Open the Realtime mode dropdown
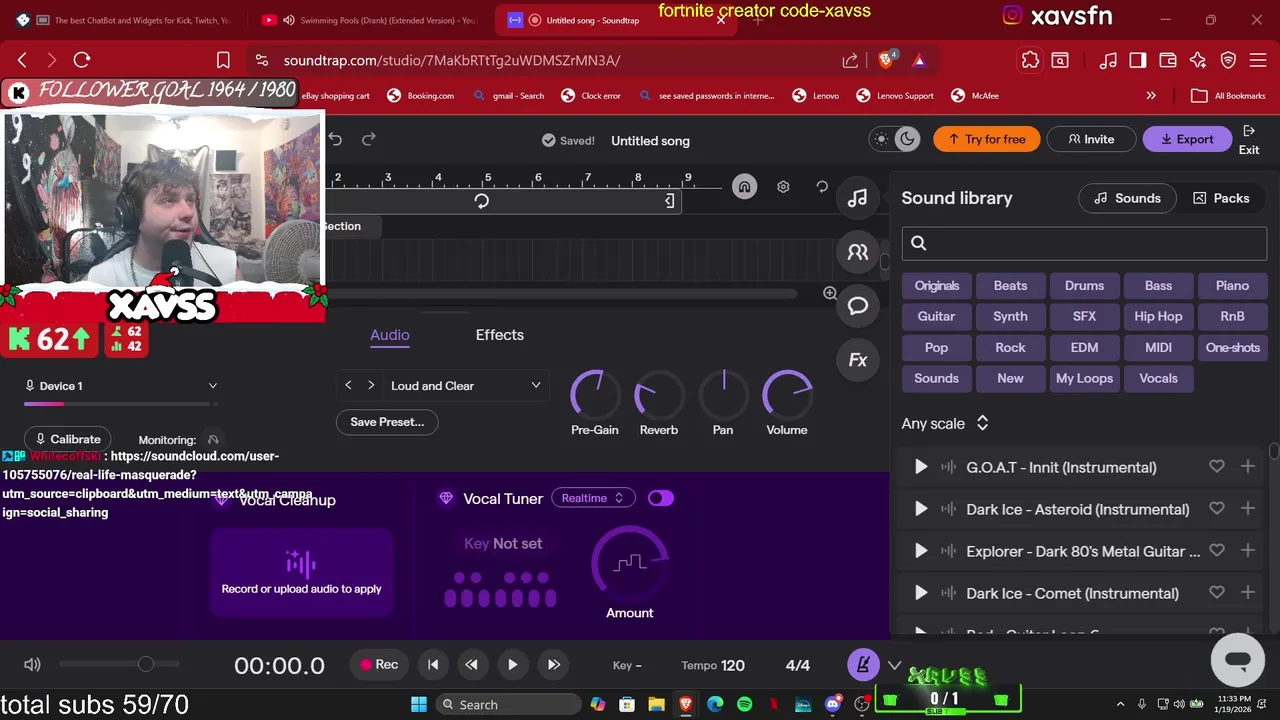This screenshot has width=1280, height=720. (x=593, y=498)
